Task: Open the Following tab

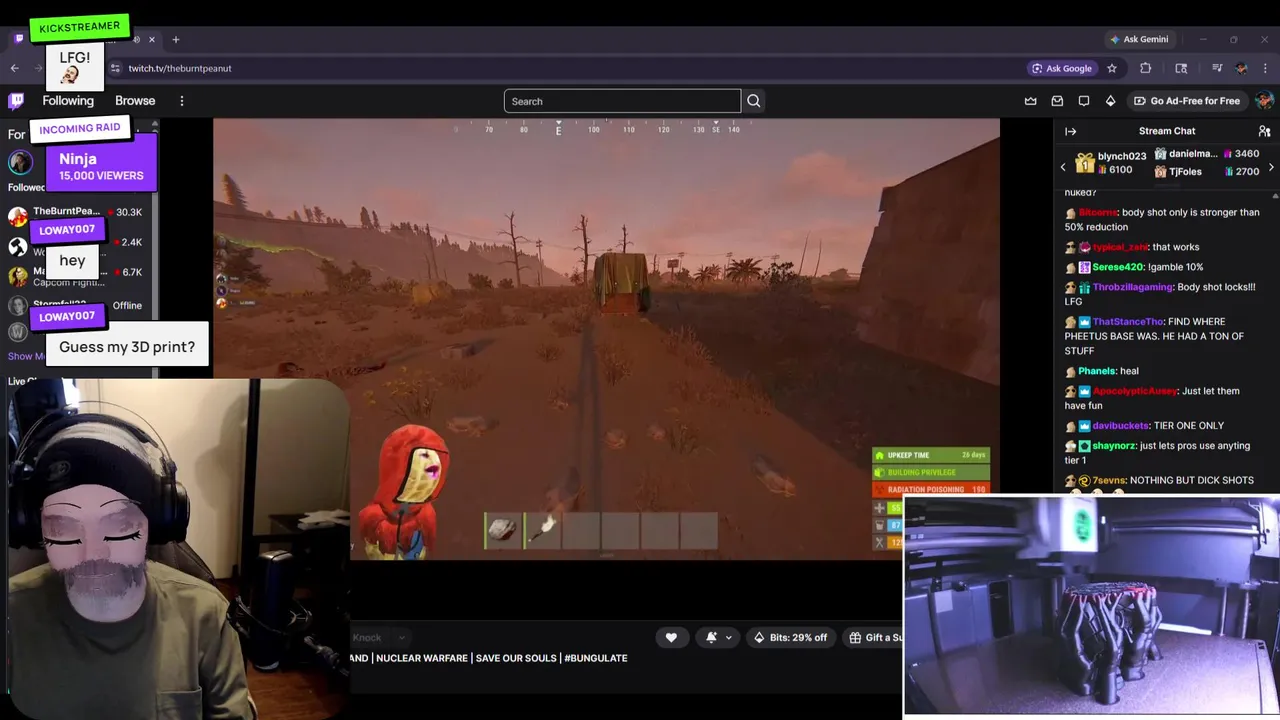Action: tap(68, 101)
